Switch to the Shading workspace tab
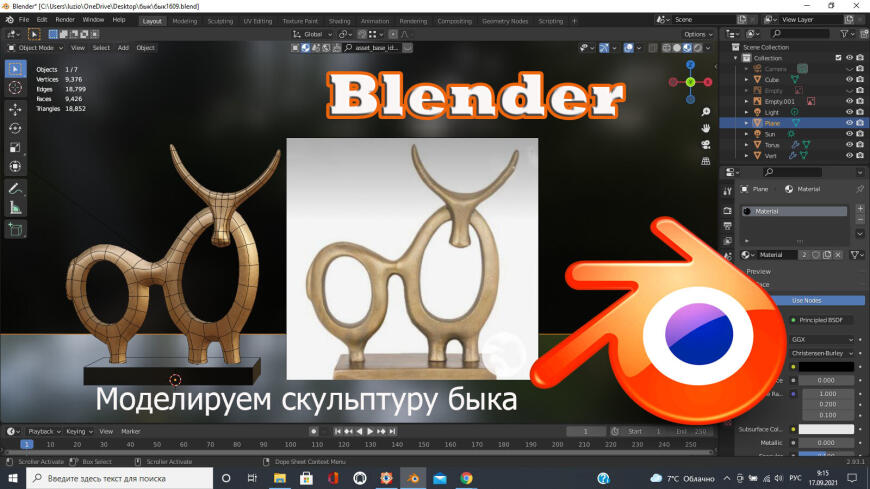The height and width of the screenshot is (489, 870). 339,21
